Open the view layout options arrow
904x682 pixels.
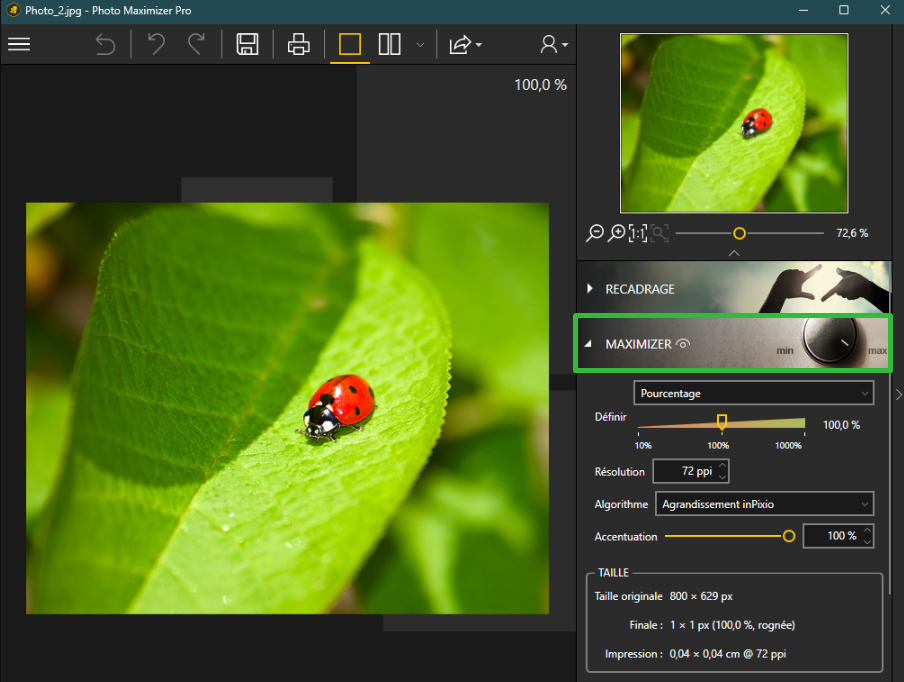420,45
